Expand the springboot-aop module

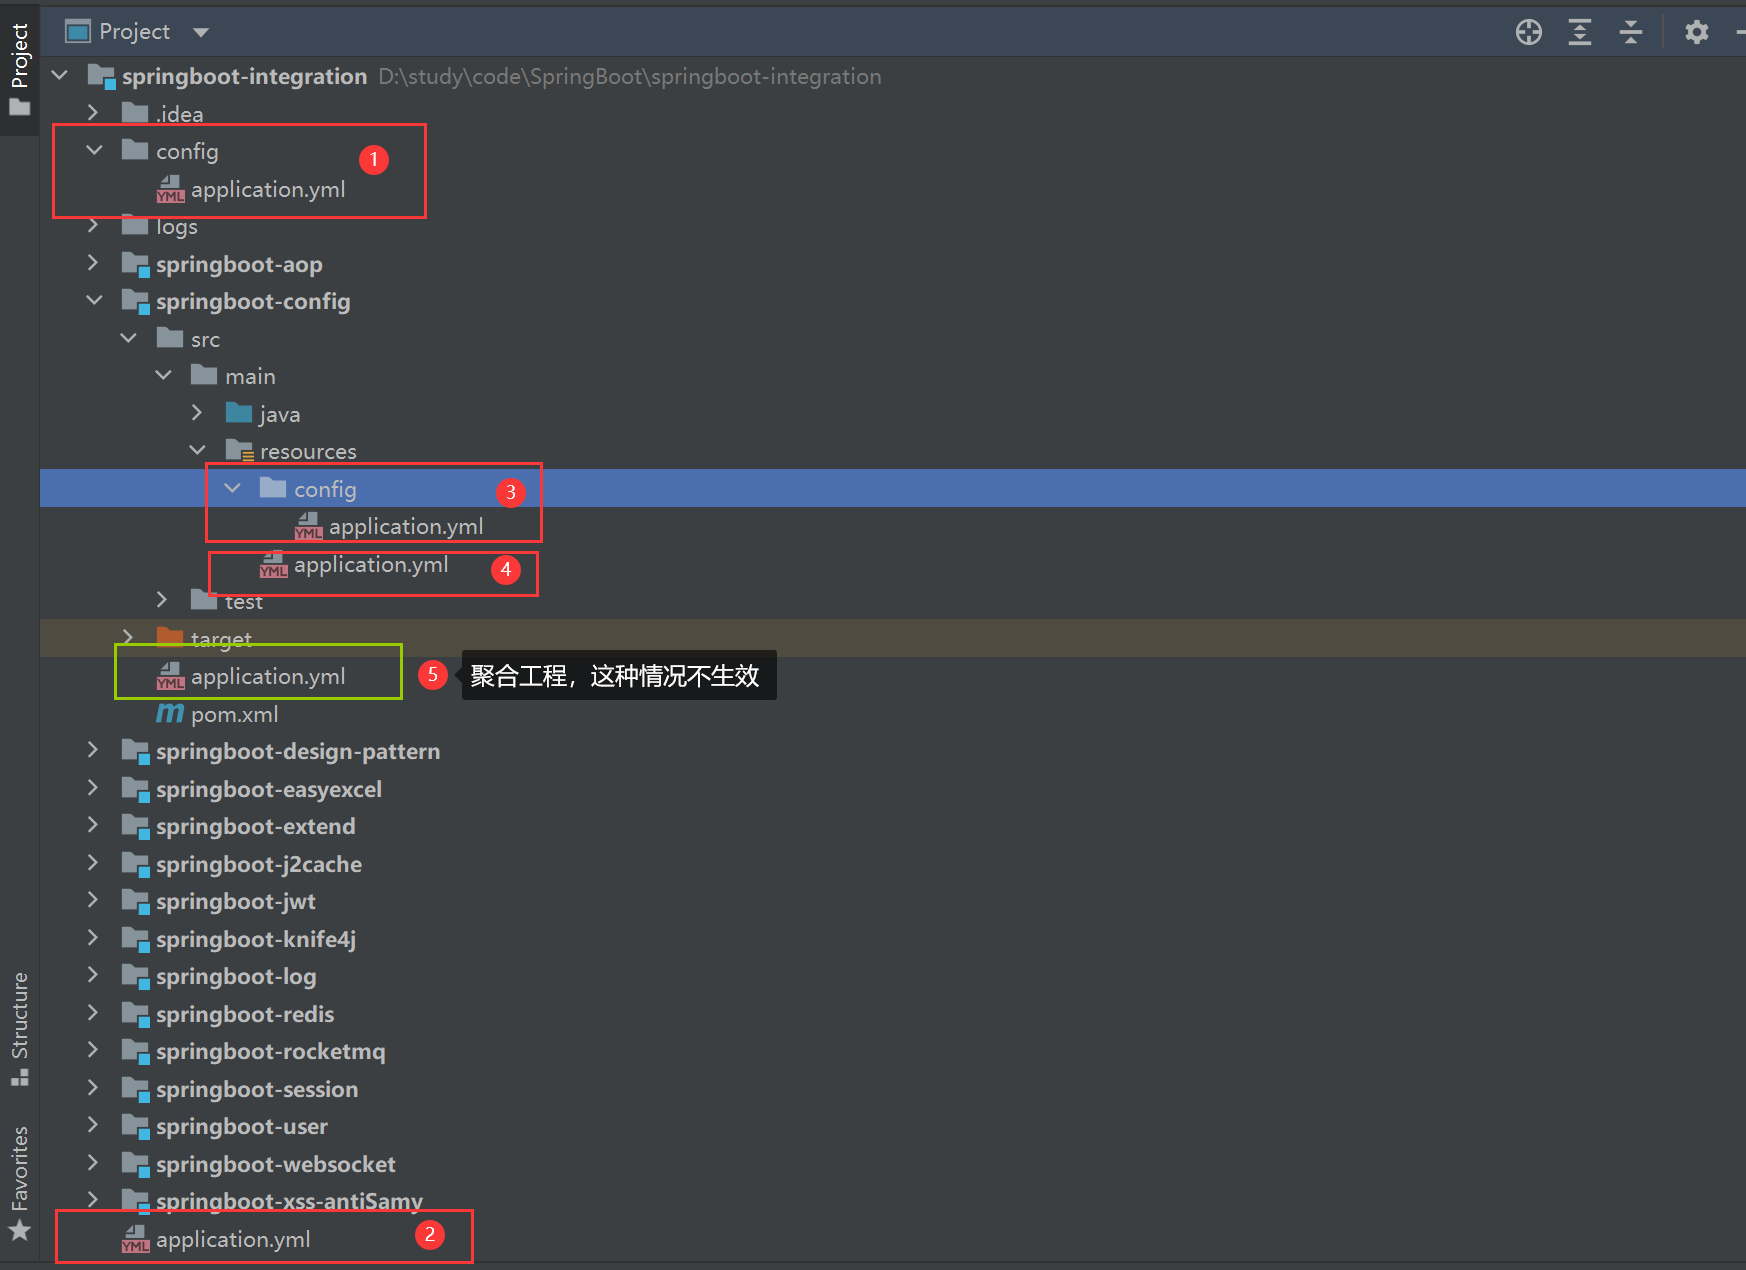click(x=93, y=263)
